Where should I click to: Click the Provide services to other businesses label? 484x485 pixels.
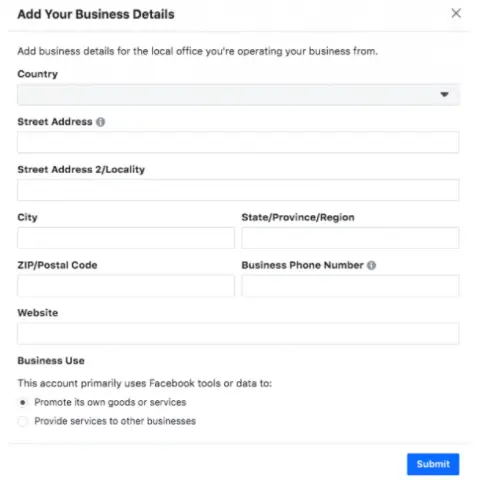click(115, 421)
